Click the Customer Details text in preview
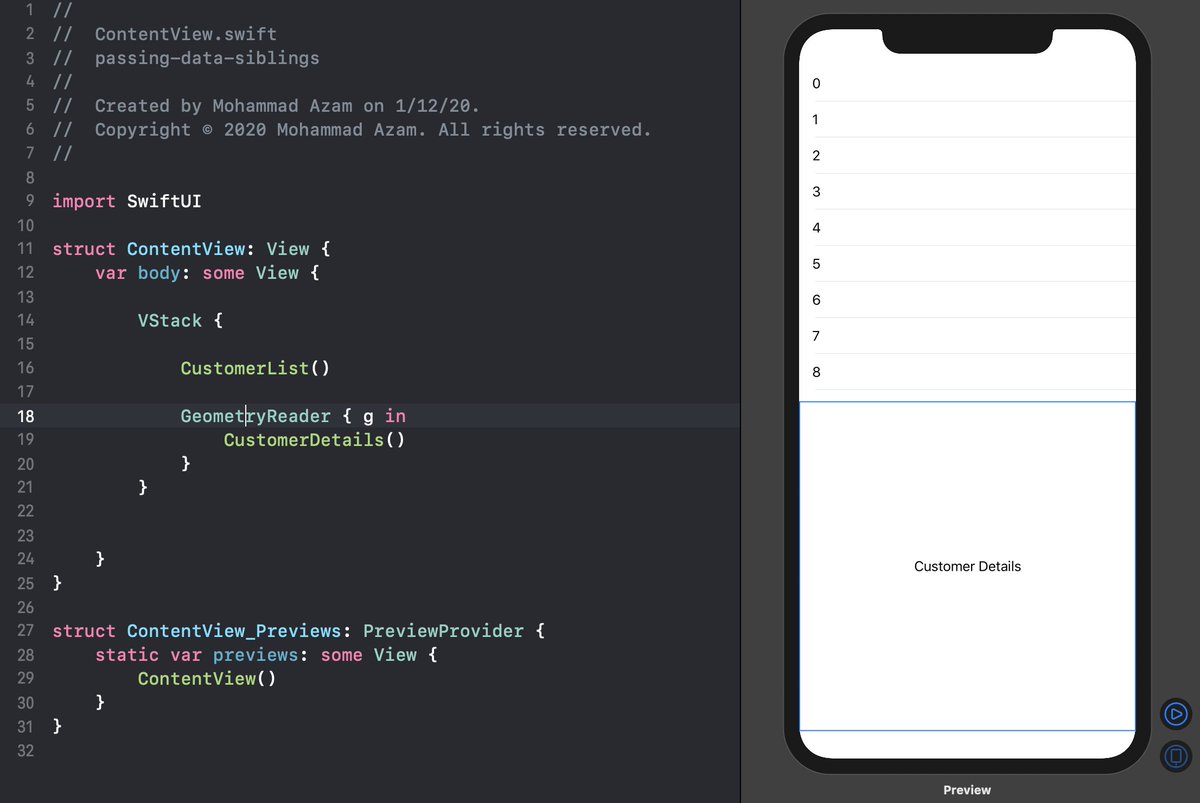This screenshot has width=1200, height=803. (x=967, y=566)
